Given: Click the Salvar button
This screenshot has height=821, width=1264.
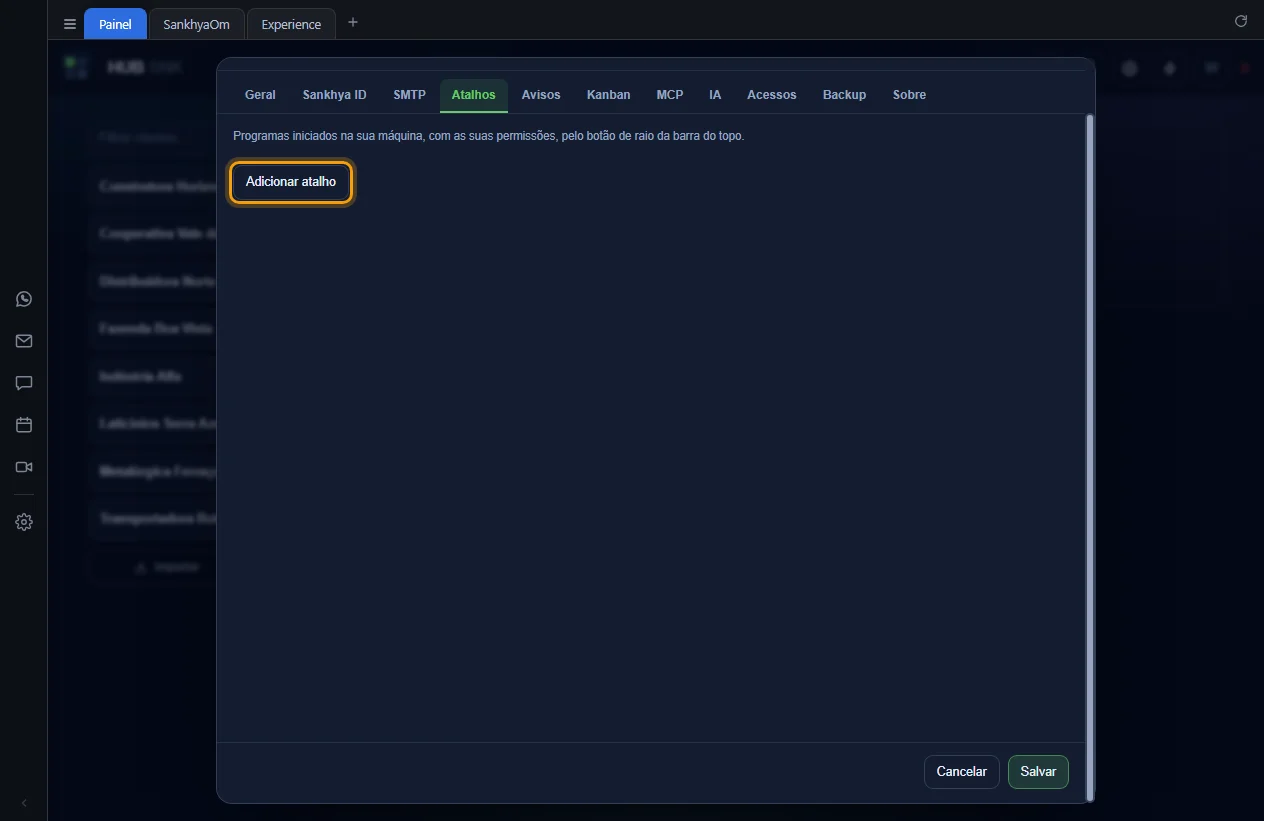Looking at the screenshot, I should point(1038,772).
